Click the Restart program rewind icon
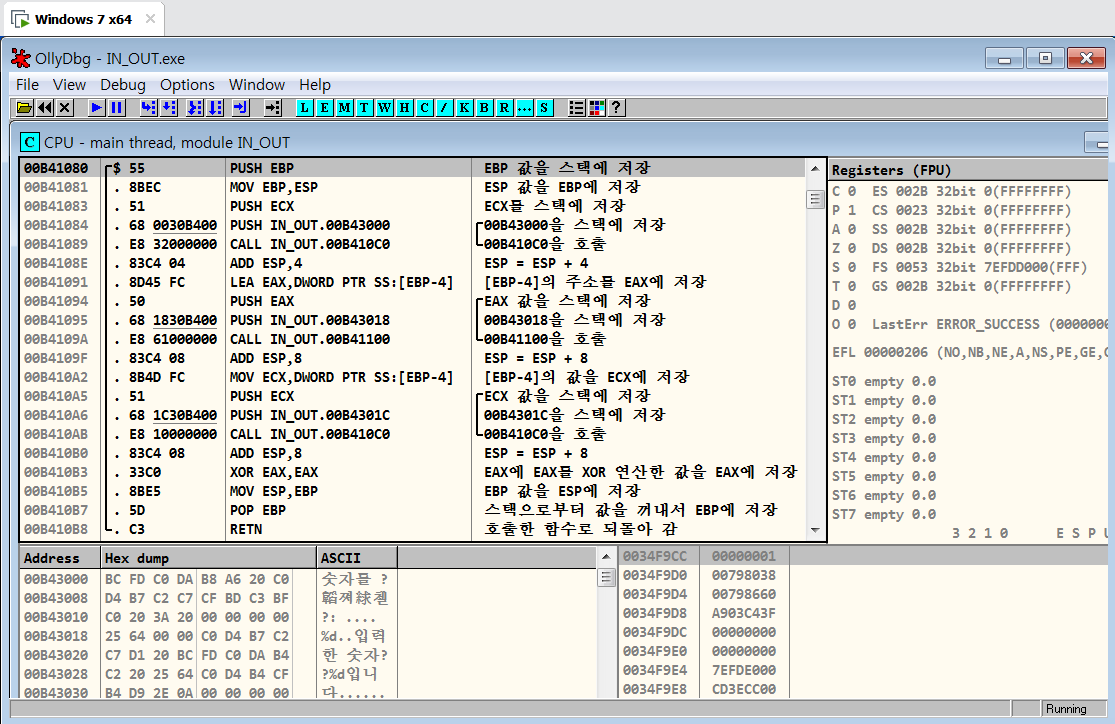Screen dimensions: 1115x724 tap(45, 107)
